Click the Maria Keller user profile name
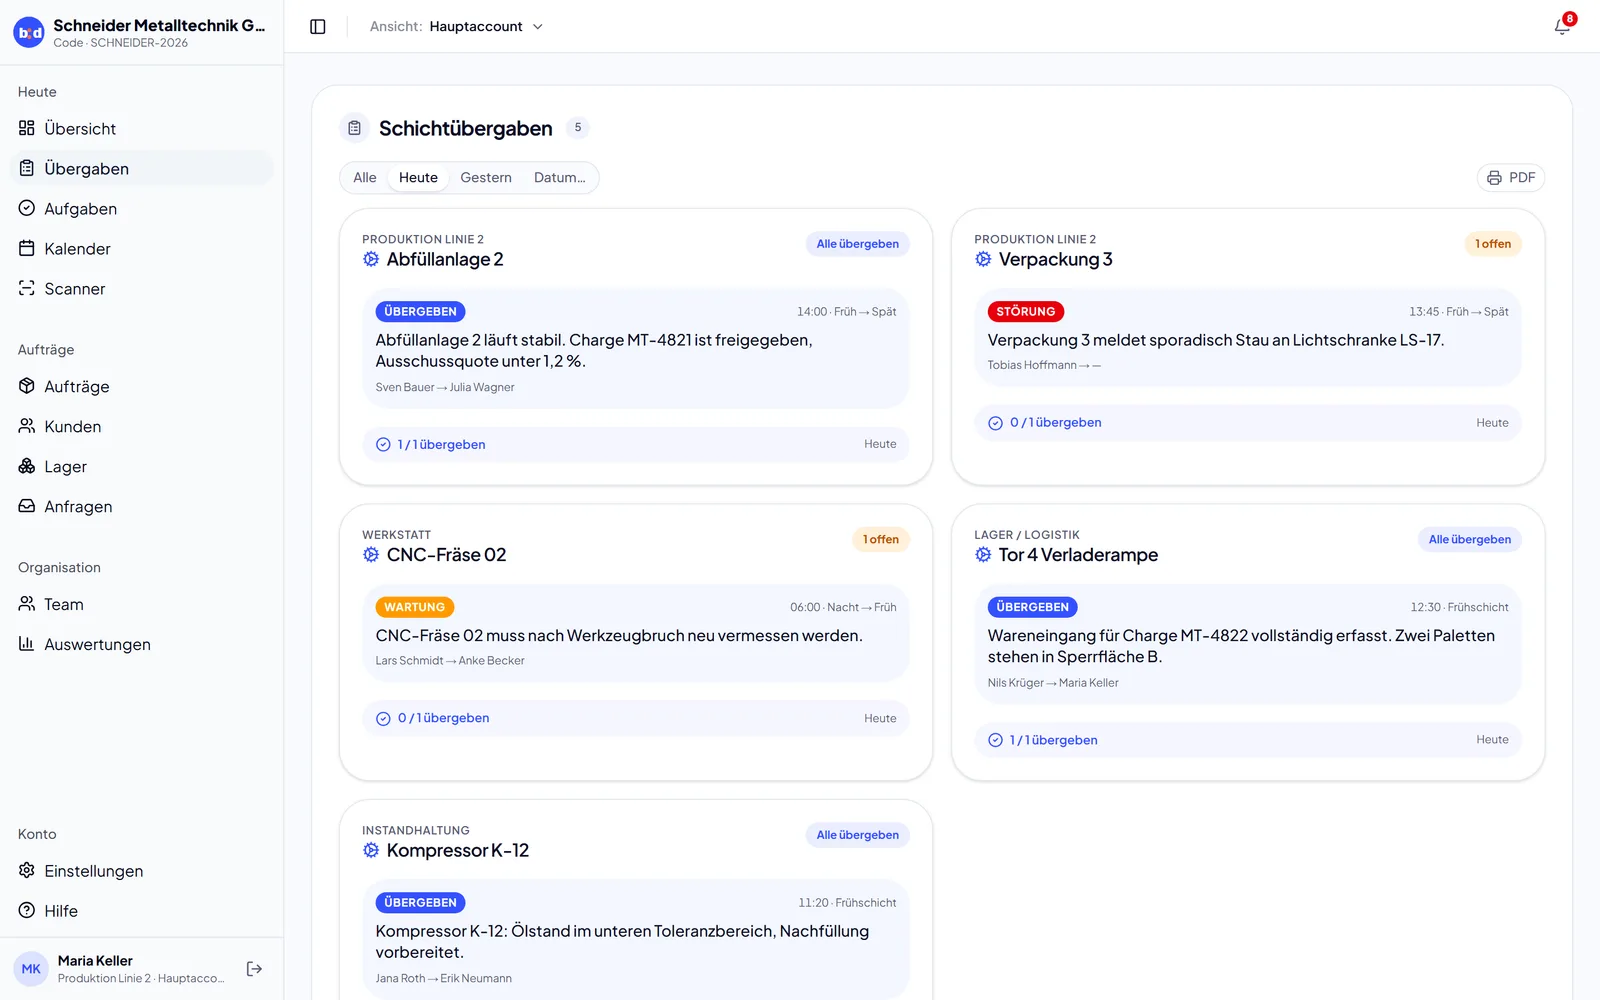 coord(95,961)
